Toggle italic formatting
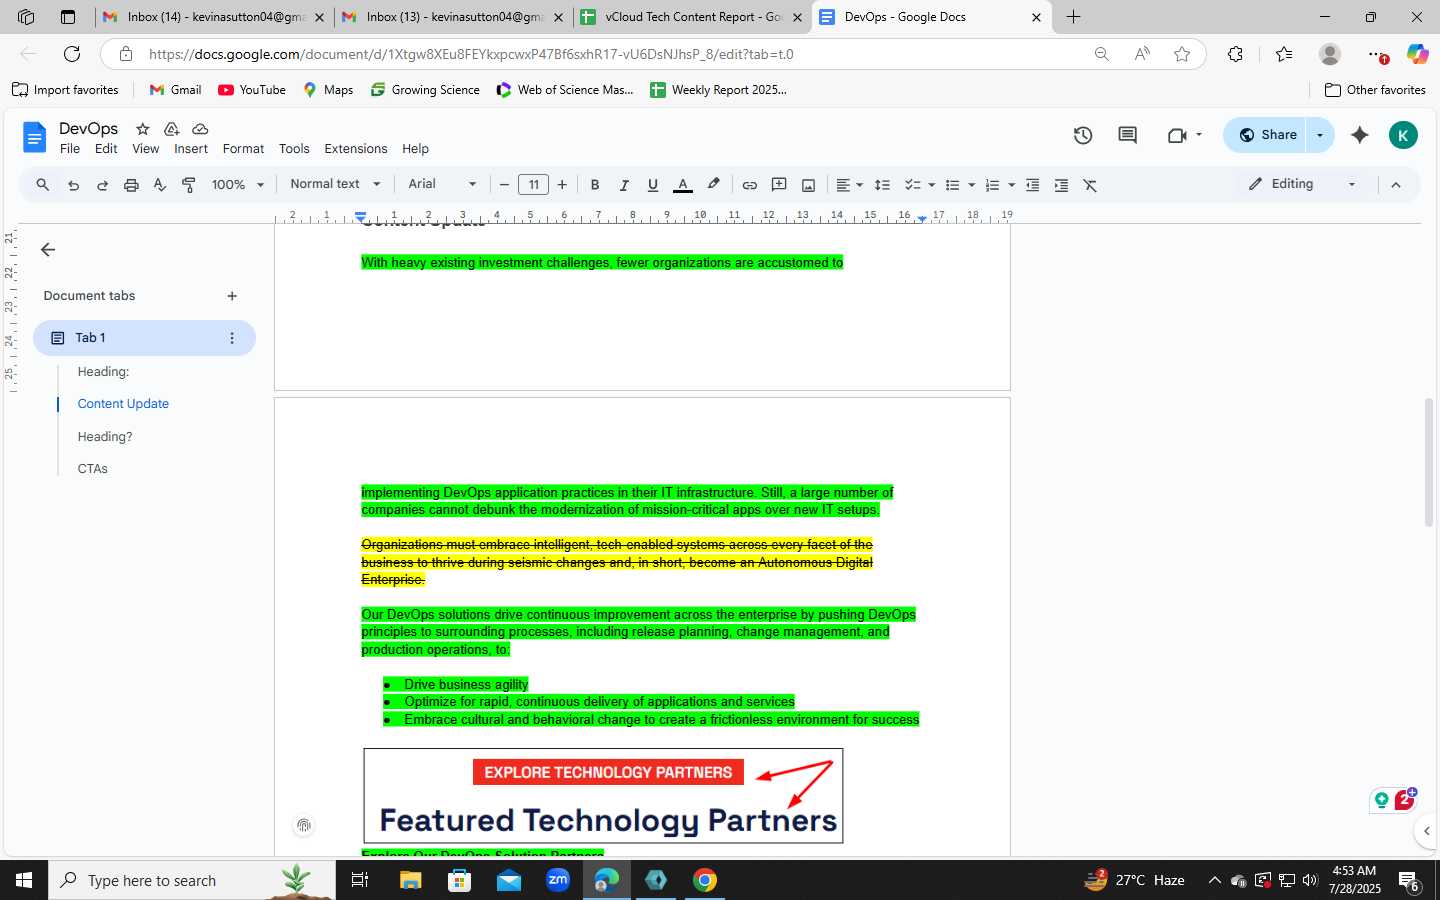1440x900 pixels. pyautogui.click(x=624, y=185)
